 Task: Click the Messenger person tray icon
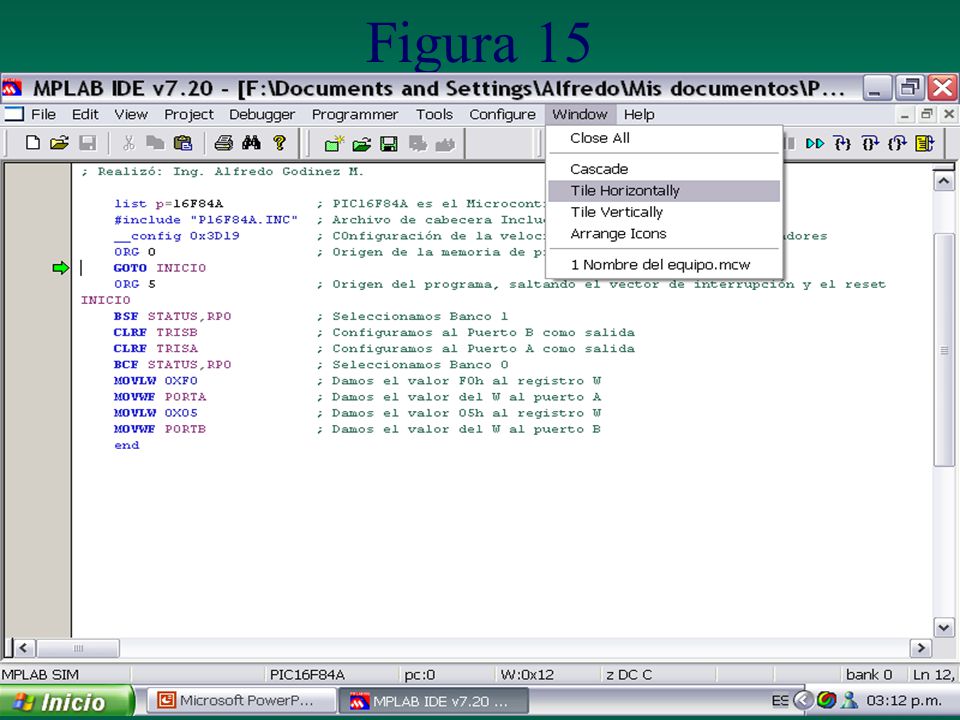(850, 700)
